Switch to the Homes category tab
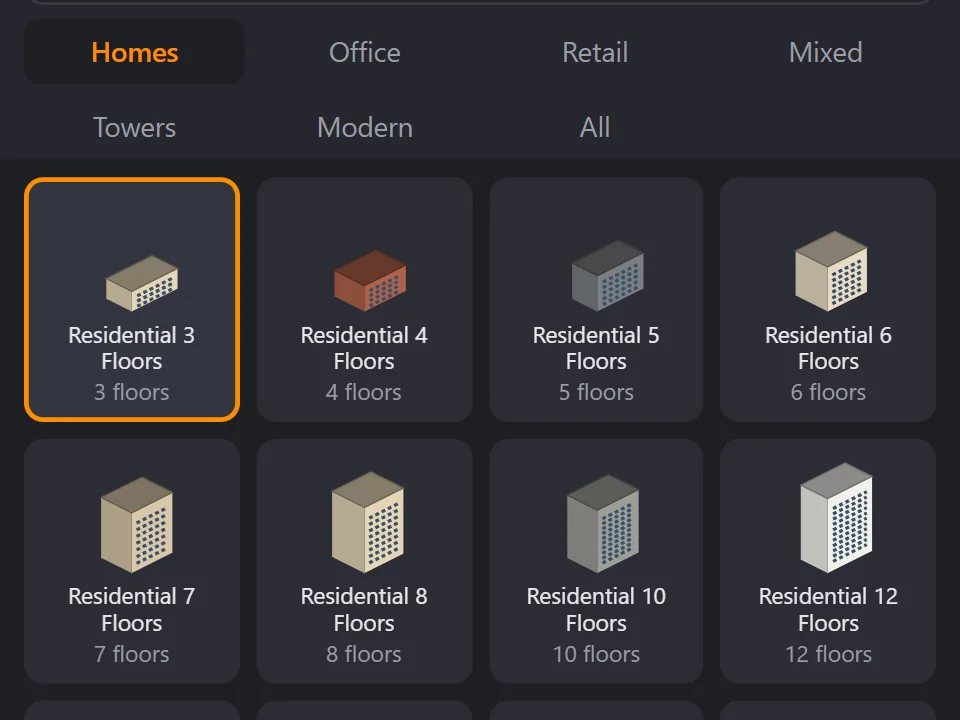This screenshot has width=960, height=720. [x=134, y=52]
